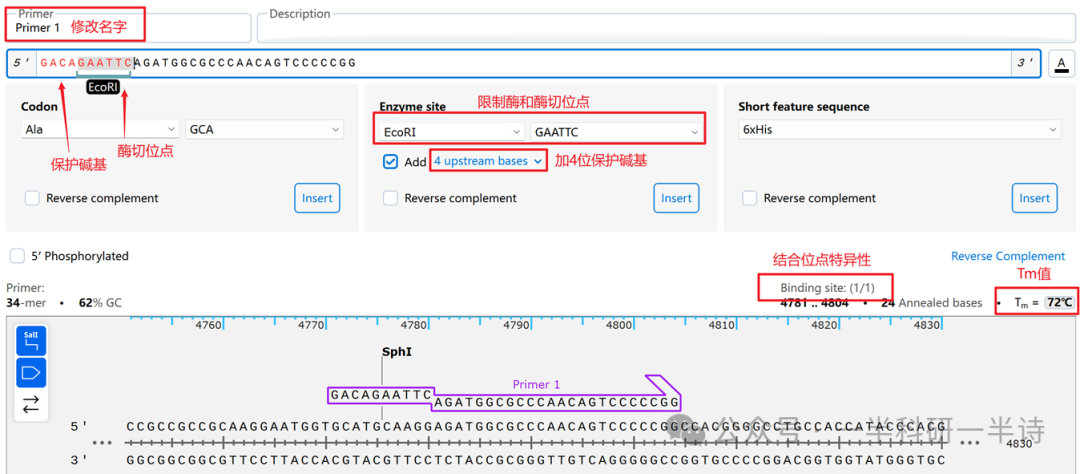Open the GCA codon dropdown
Viewport: 1080px width, 474px height.
(264, 129)
